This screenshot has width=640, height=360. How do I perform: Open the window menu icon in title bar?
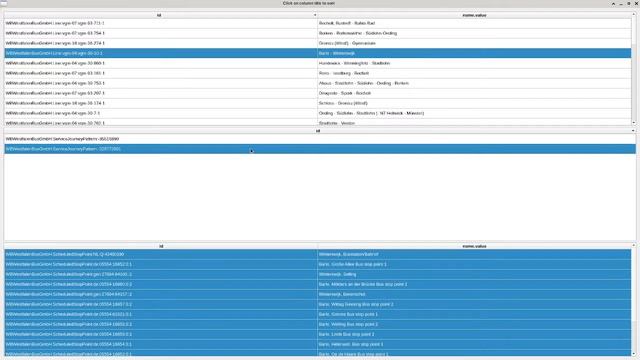(x=4, y=3)
